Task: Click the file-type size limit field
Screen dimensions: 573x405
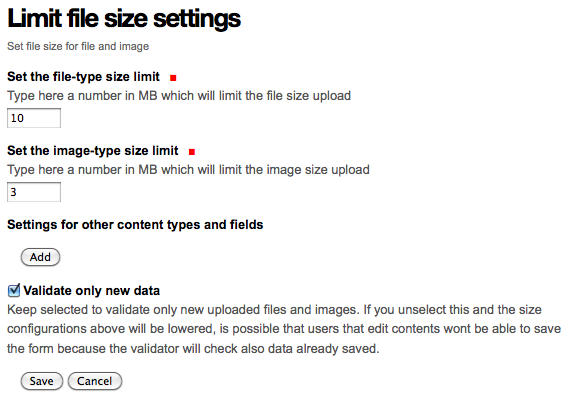Action: (34, 118)
